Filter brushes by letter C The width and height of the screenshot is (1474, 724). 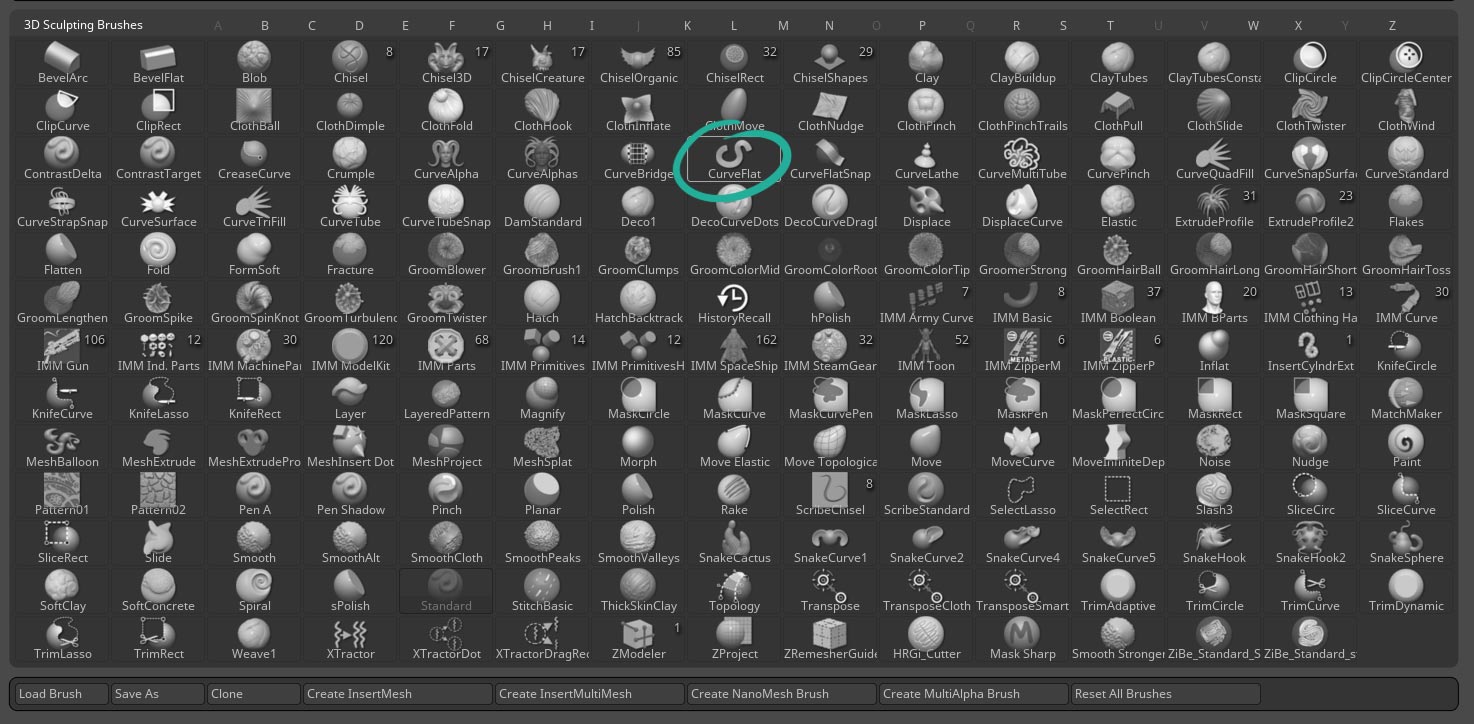(x=312, y=25)
